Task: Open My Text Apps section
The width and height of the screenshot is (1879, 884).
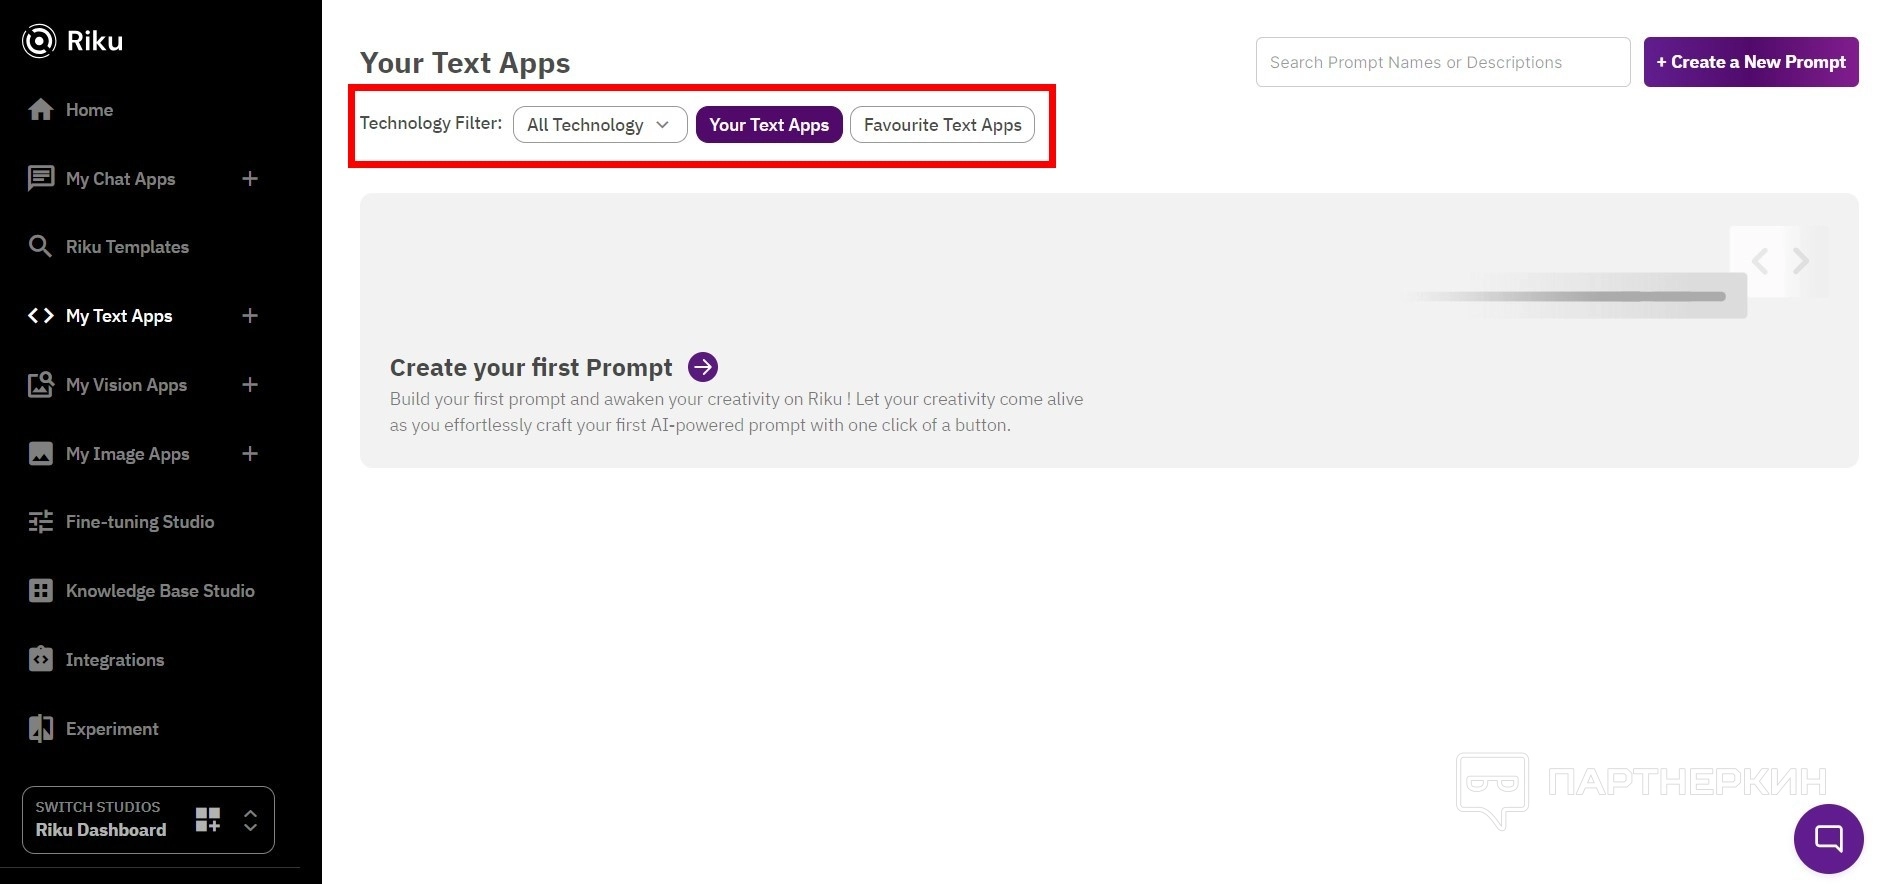Action: tap(119, 316)
